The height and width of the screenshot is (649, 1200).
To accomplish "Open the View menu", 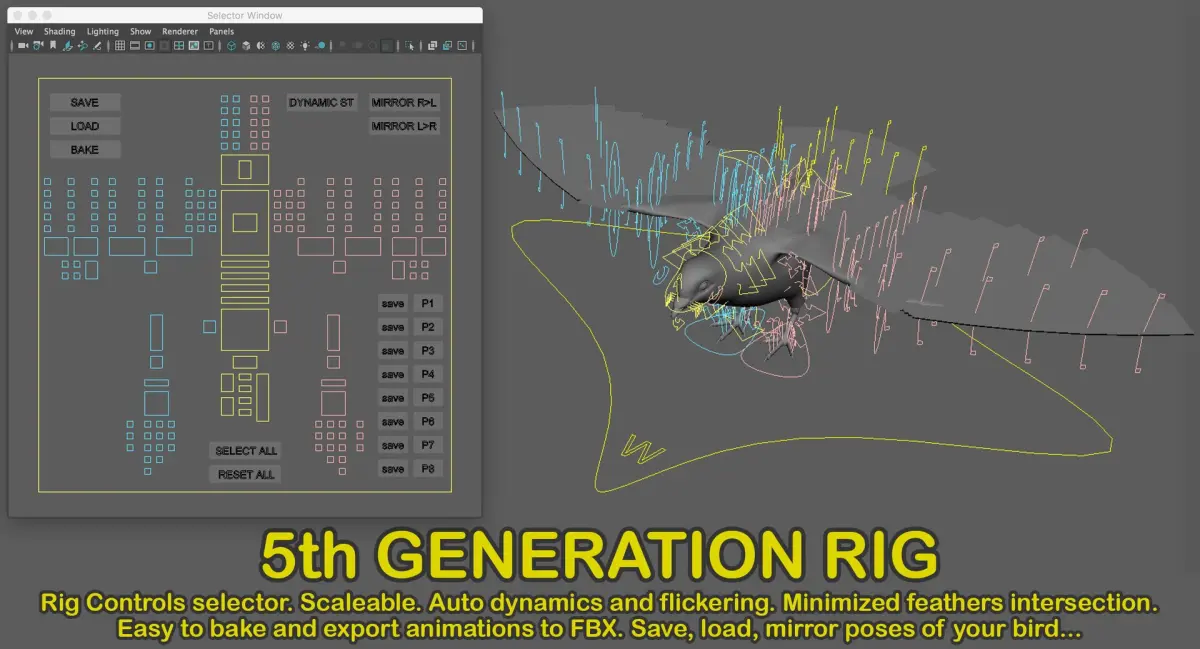I will [24, 31].
